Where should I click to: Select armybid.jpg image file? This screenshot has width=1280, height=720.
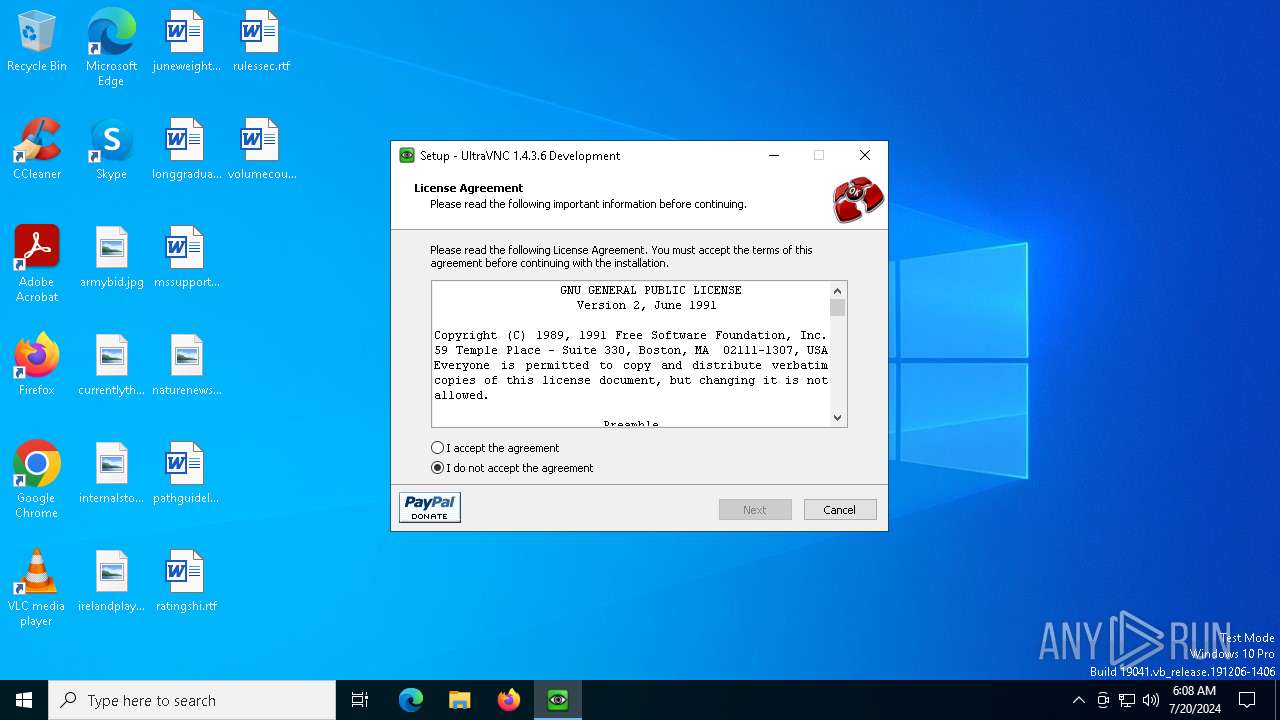coord(111,258)
